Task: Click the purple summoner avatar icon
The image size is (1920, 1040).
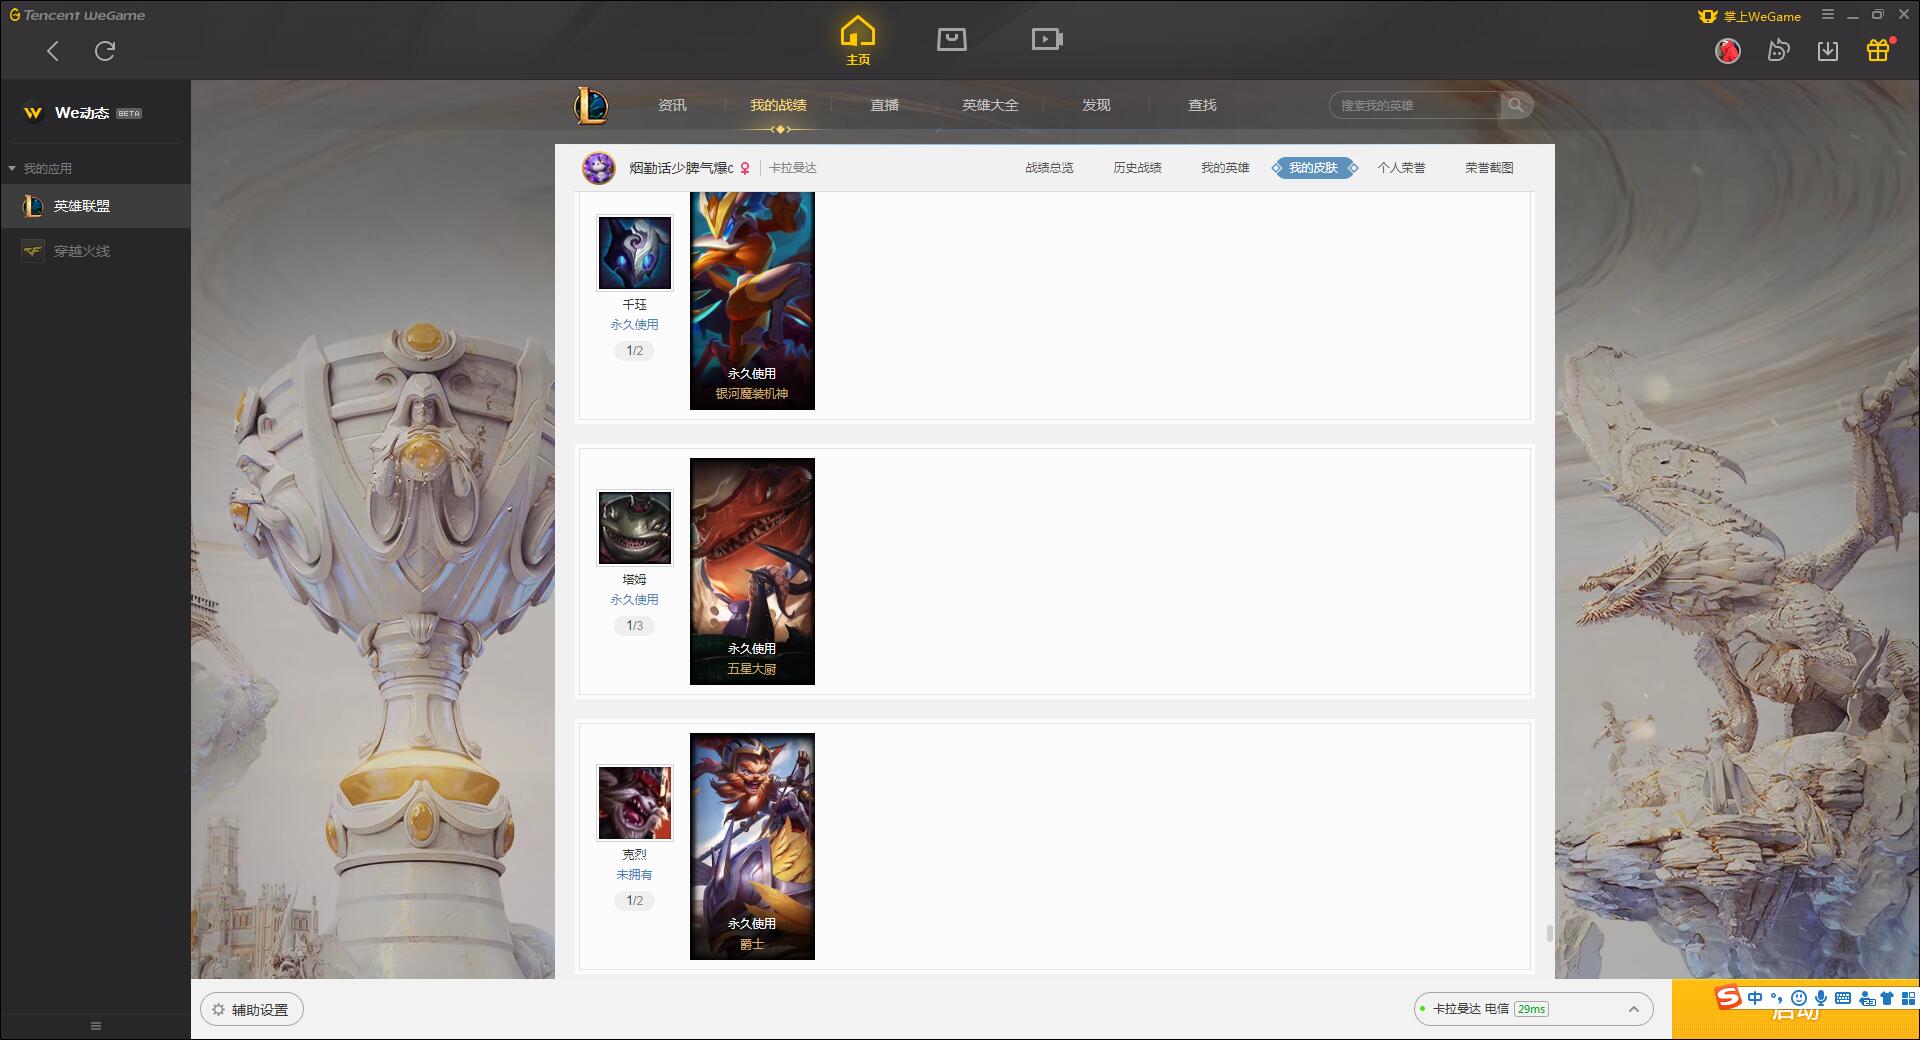Action: [x=599, y=168]
